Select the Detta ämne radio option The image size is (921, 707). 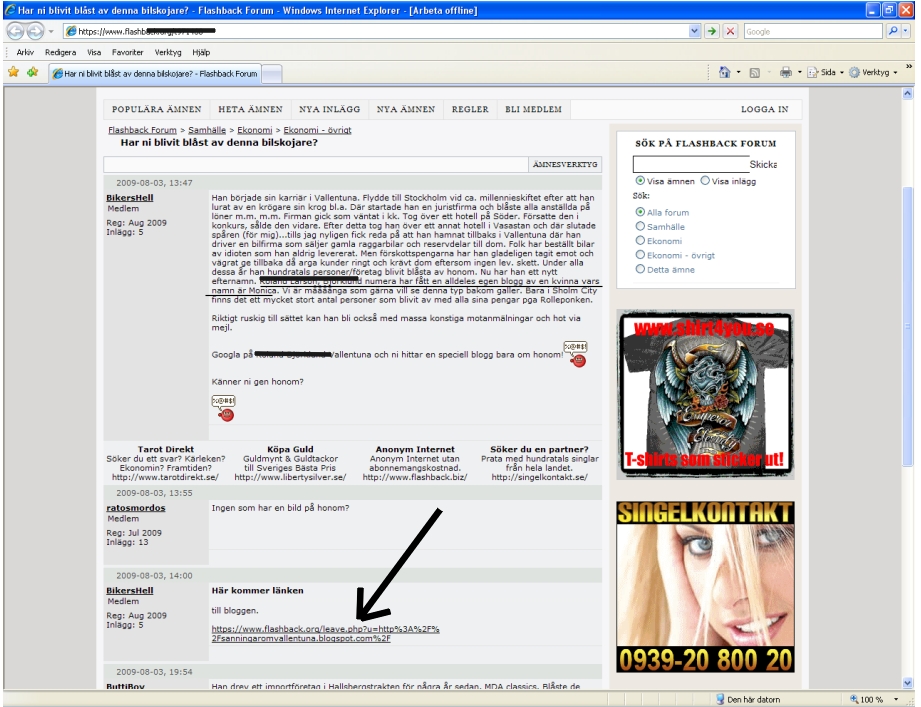coord(640,269)
